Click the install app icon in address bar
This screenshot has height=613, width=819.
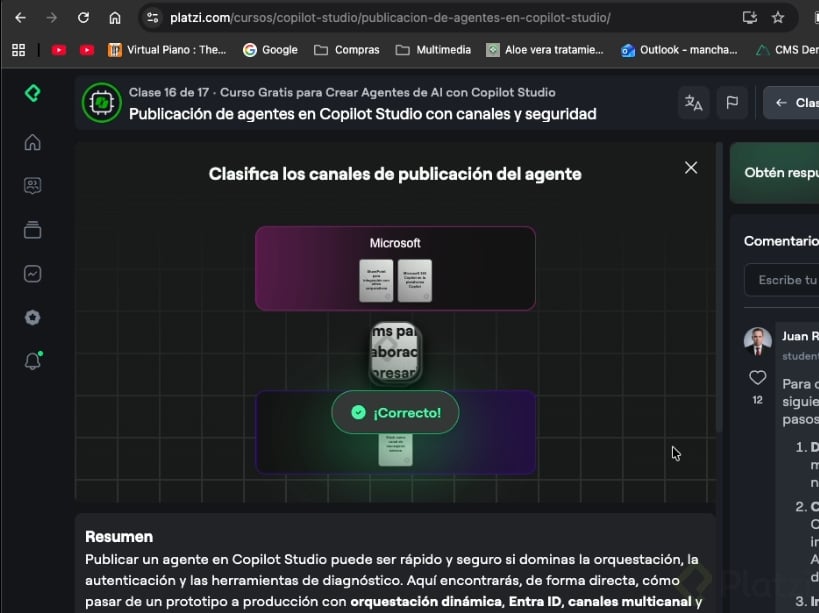[750, 18]
